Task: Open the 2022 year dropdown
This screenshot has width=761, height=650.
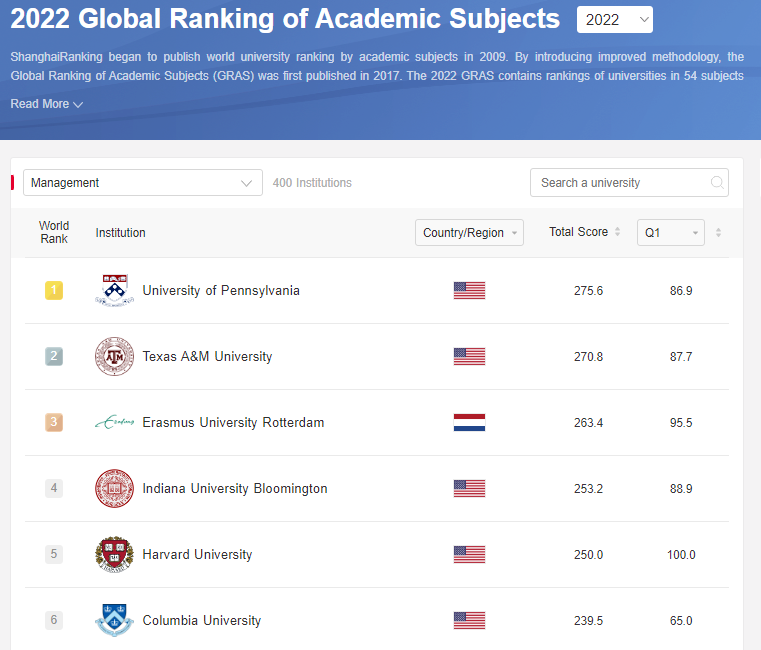Action: pos(614,20)
